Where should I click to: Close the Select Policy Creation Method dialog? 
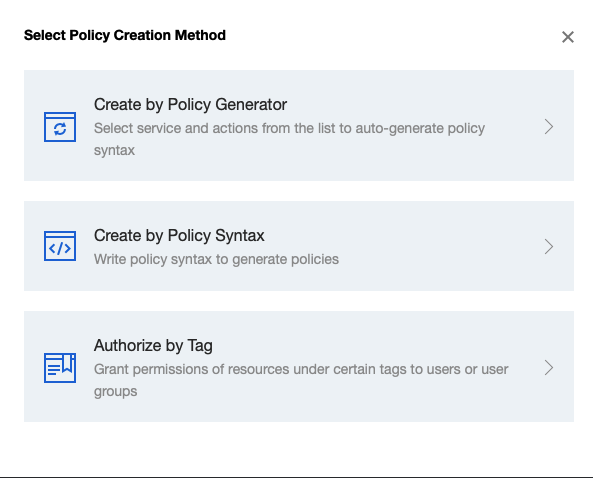coord(568,37)
